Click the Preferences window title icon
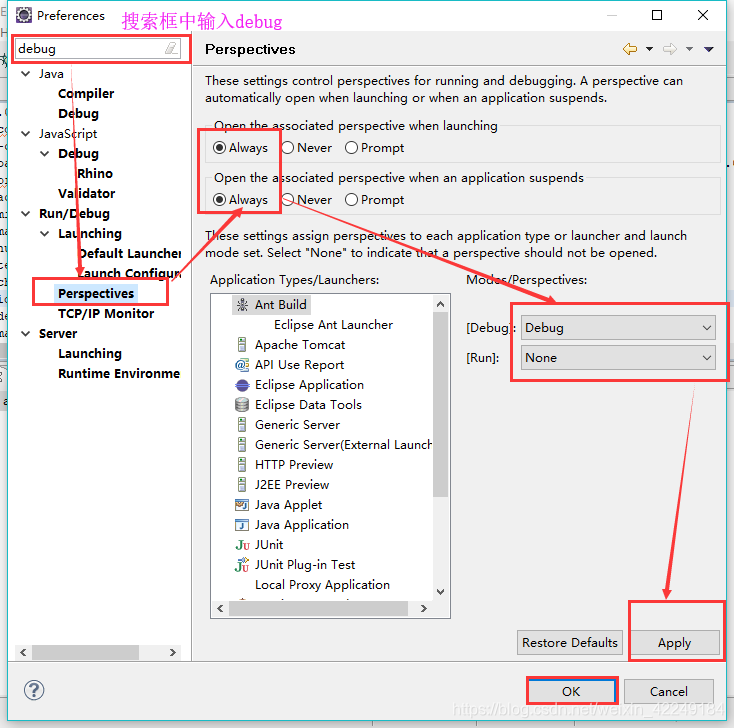The height and width of the screenshot is (728, 734). point(24,15)
